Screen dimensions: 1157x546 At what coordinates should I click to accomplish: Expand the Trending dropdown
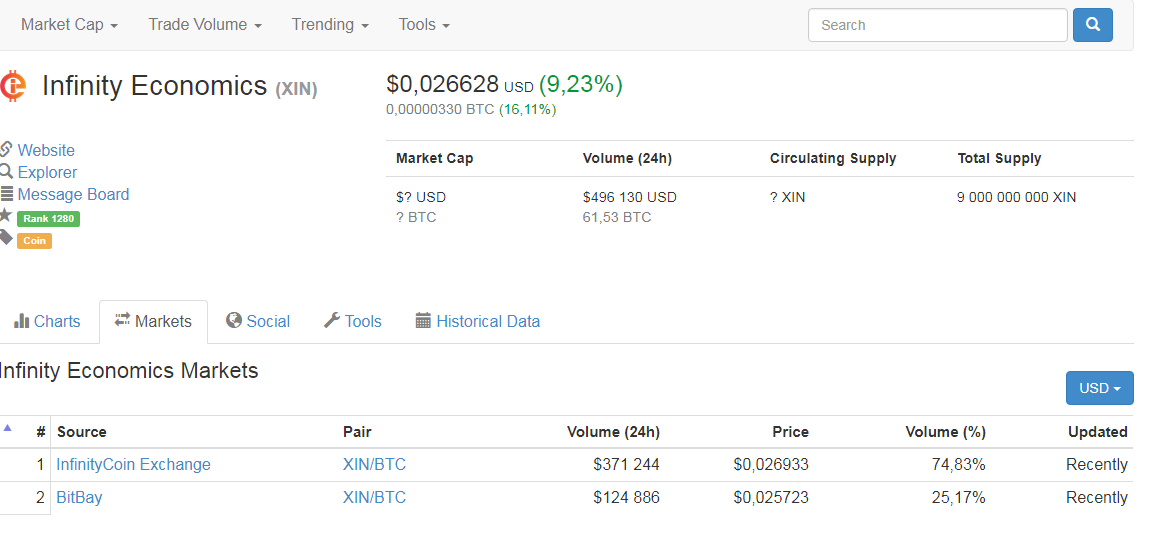point(330,25)
